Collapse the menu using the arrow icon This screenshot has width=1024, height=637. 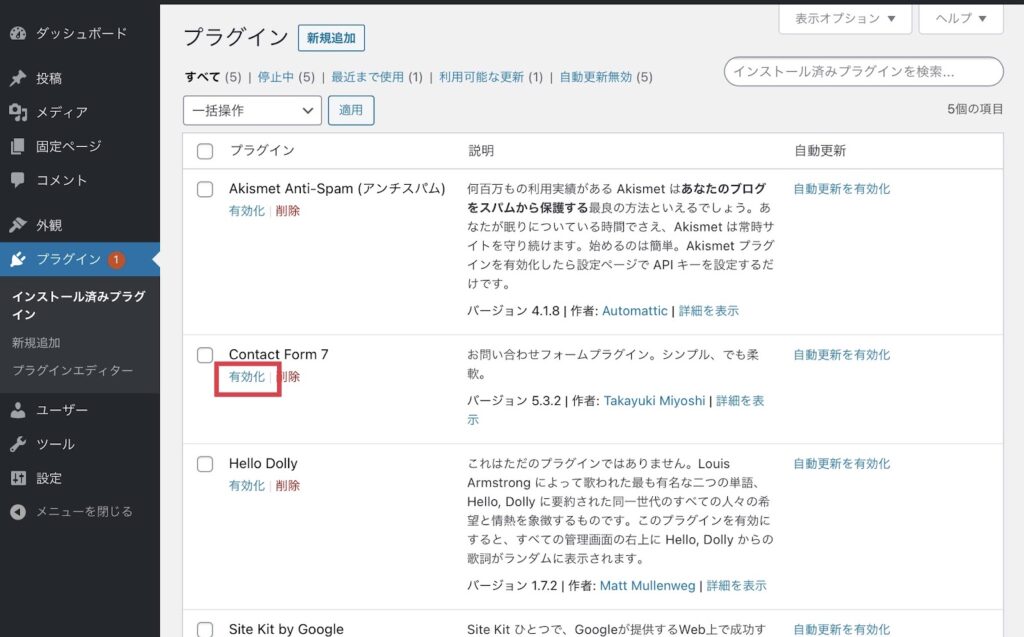click(17, 511)
